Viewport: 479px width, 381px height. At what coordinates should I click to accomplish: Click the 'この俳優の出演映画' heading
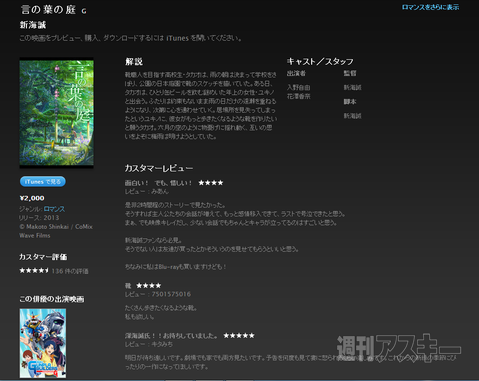(x=52, y=299)
